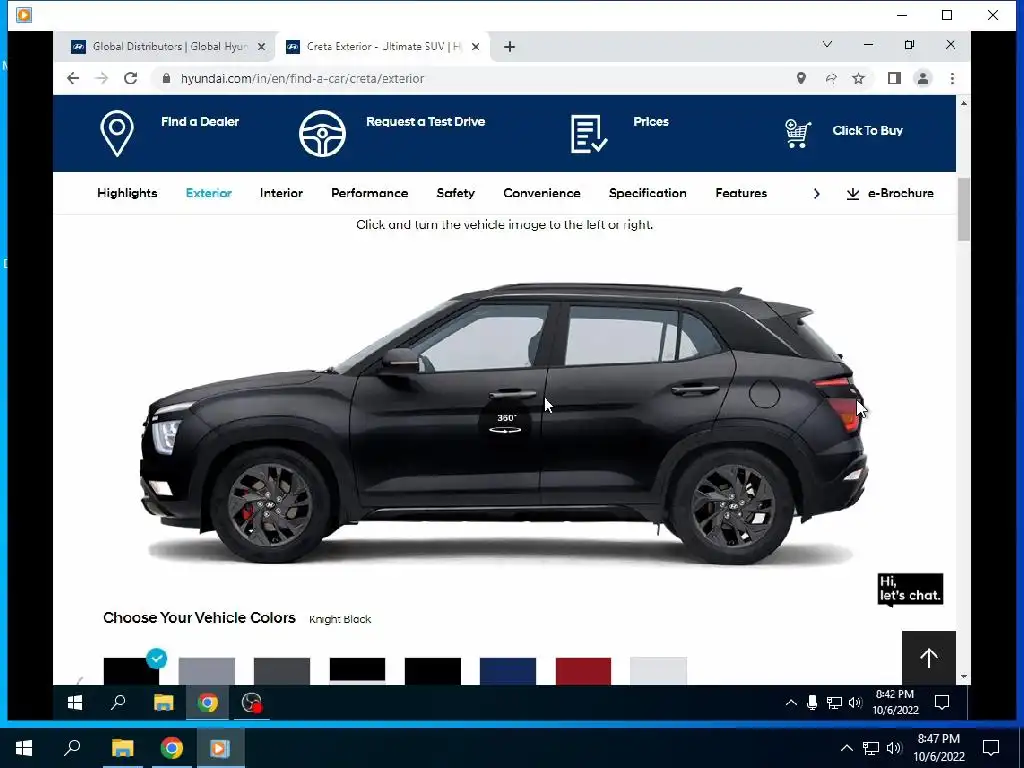The image size is (1024, 768).
Task: Open the Interior section tab
Action: [281, 193]
